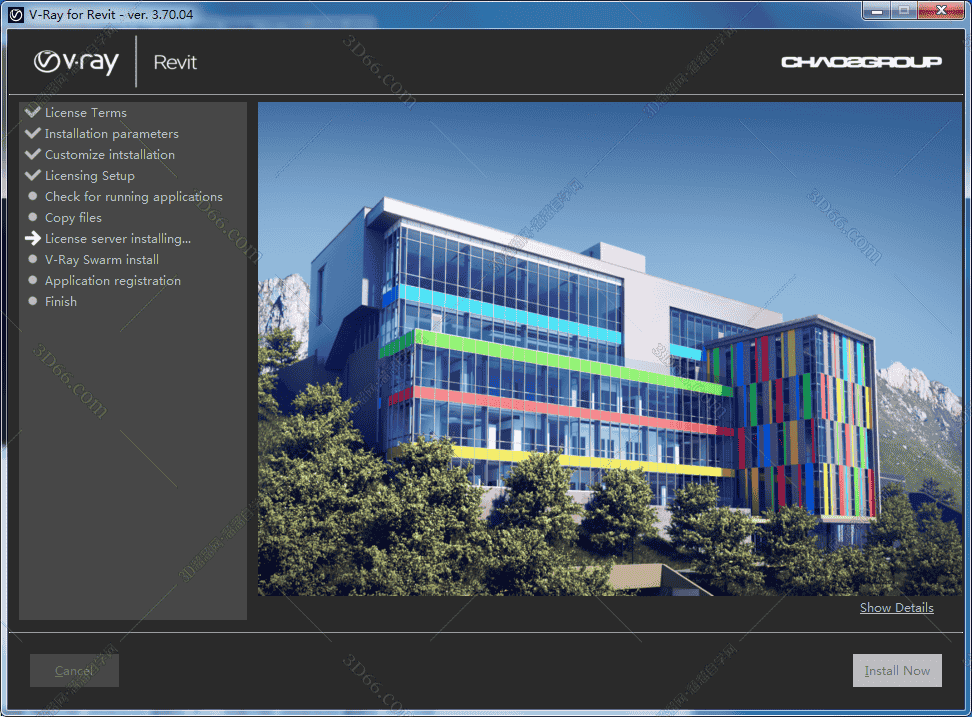Click the V-Ray title bar app icon
The image size is (972, 717).
click(15, 14)
